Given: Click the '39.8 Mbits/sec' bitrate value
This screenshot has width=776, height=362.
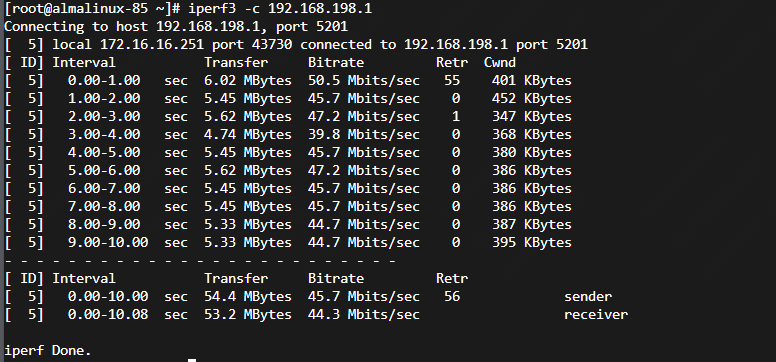Looking at the screenshot, I should coord(364,135).
